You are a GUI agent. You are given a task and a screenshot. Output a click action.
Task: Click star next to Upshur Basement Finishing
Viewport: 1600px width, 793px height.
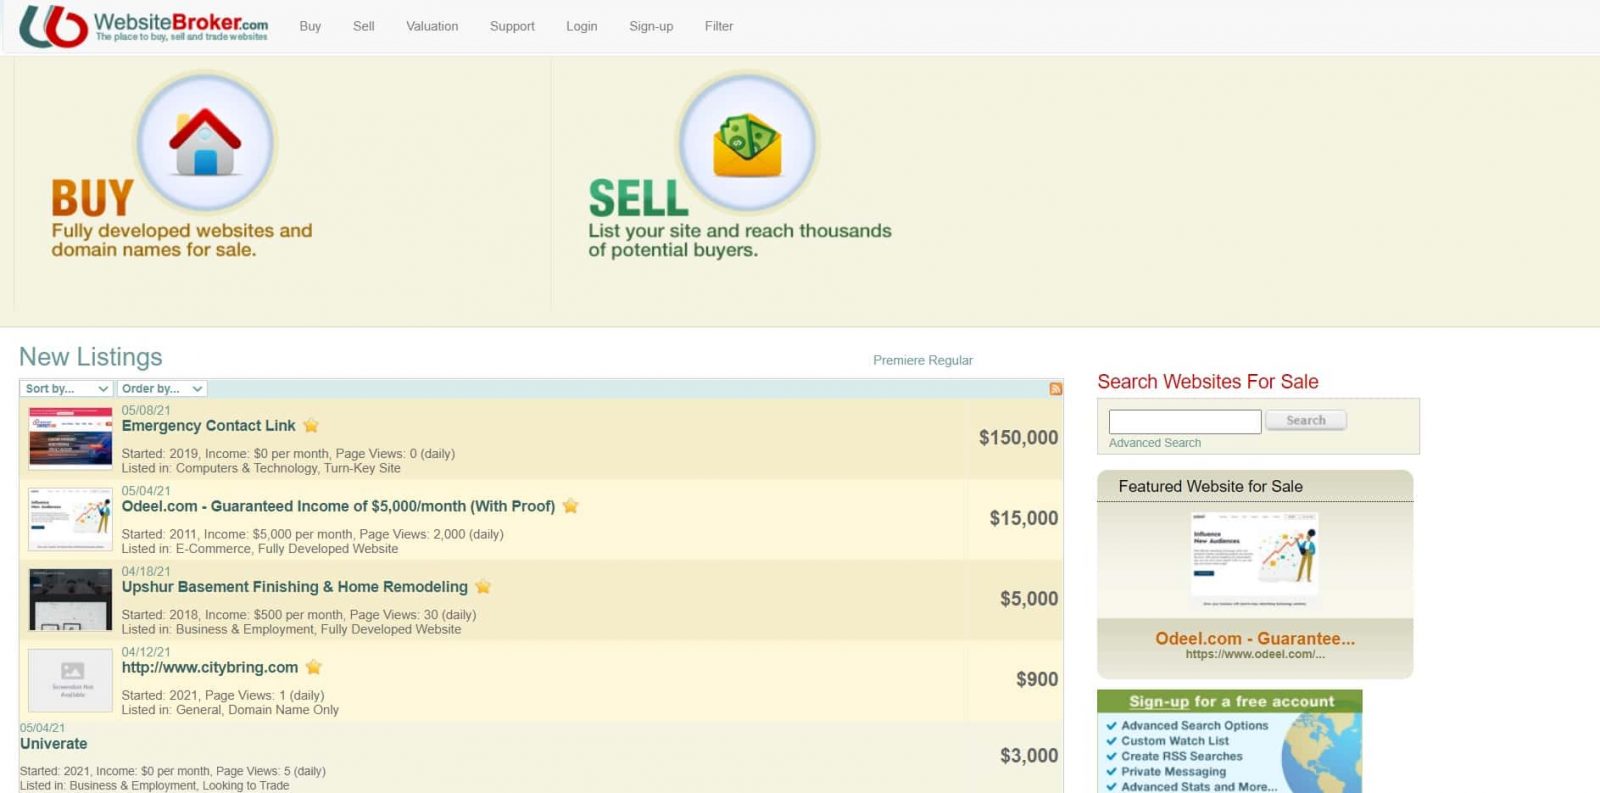coord(483,587)
